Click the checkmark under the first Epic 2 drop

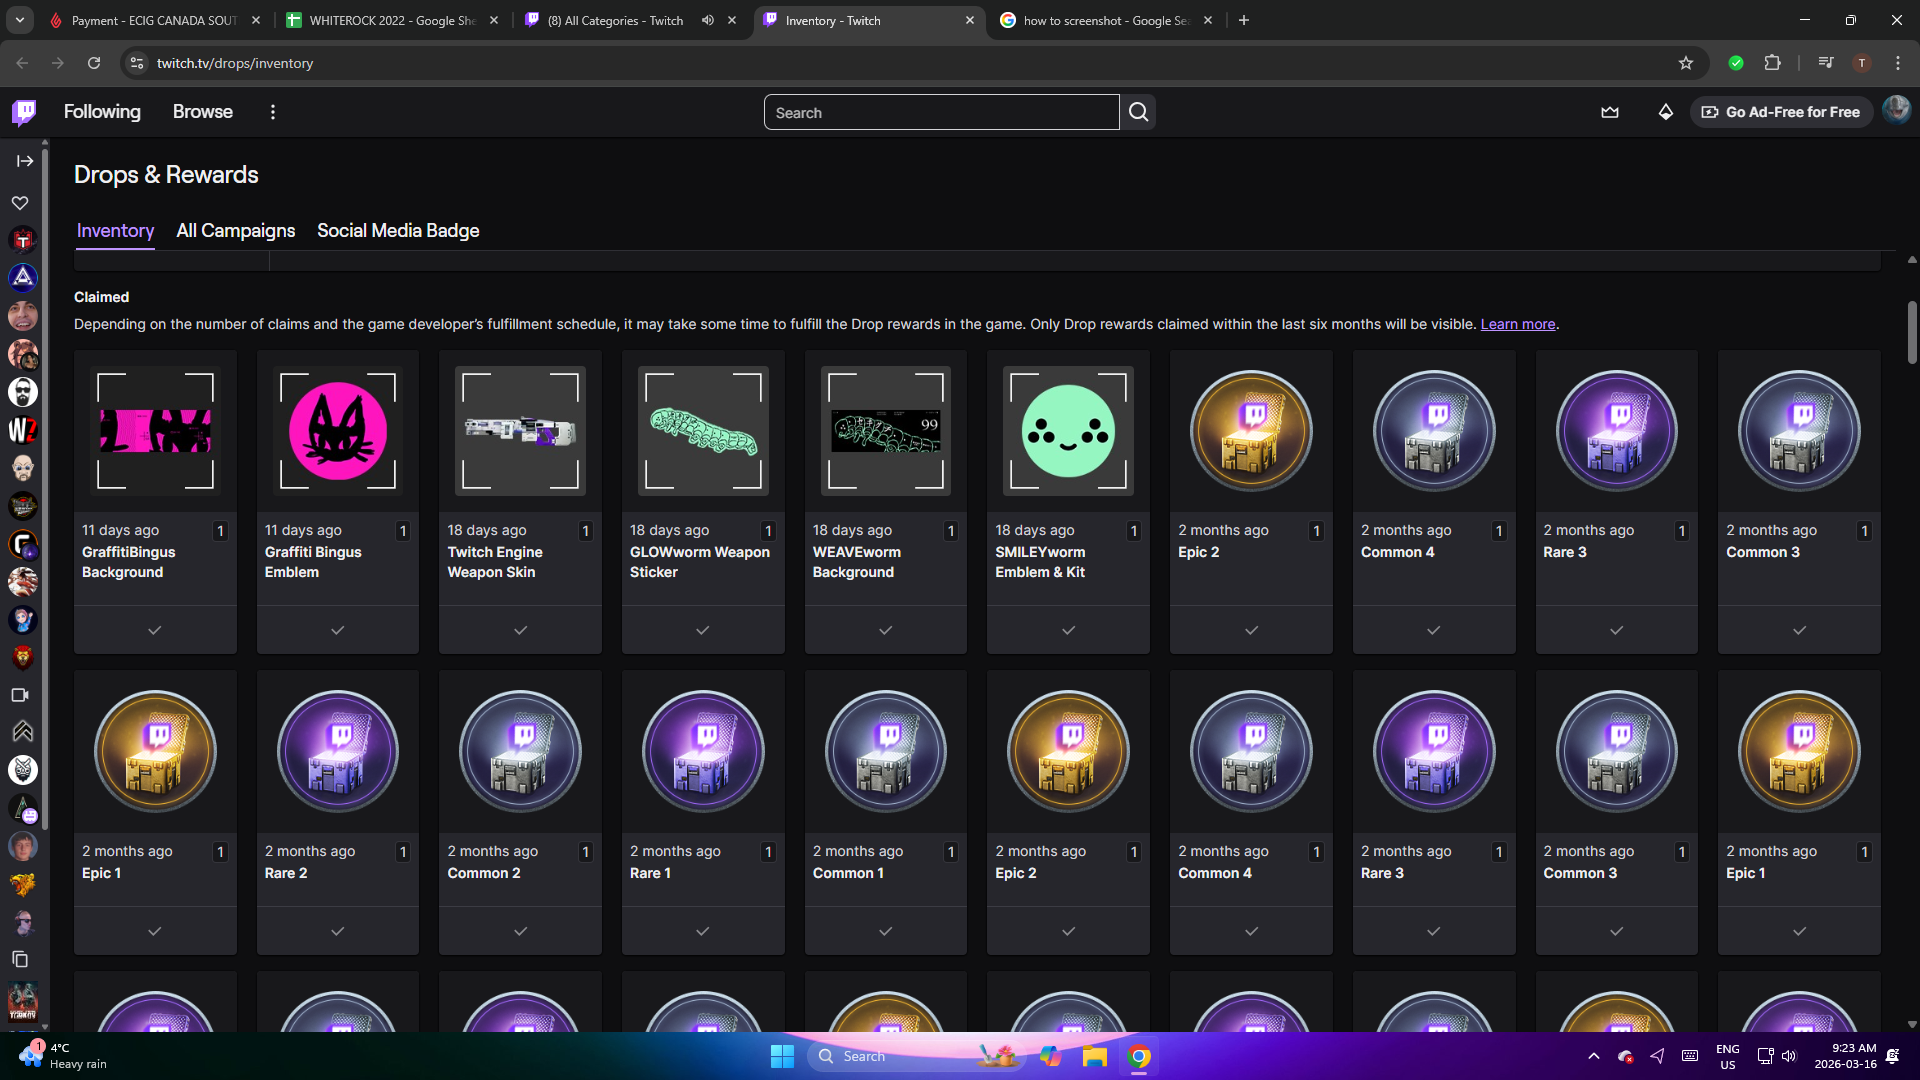click(x=1251, y=630)
